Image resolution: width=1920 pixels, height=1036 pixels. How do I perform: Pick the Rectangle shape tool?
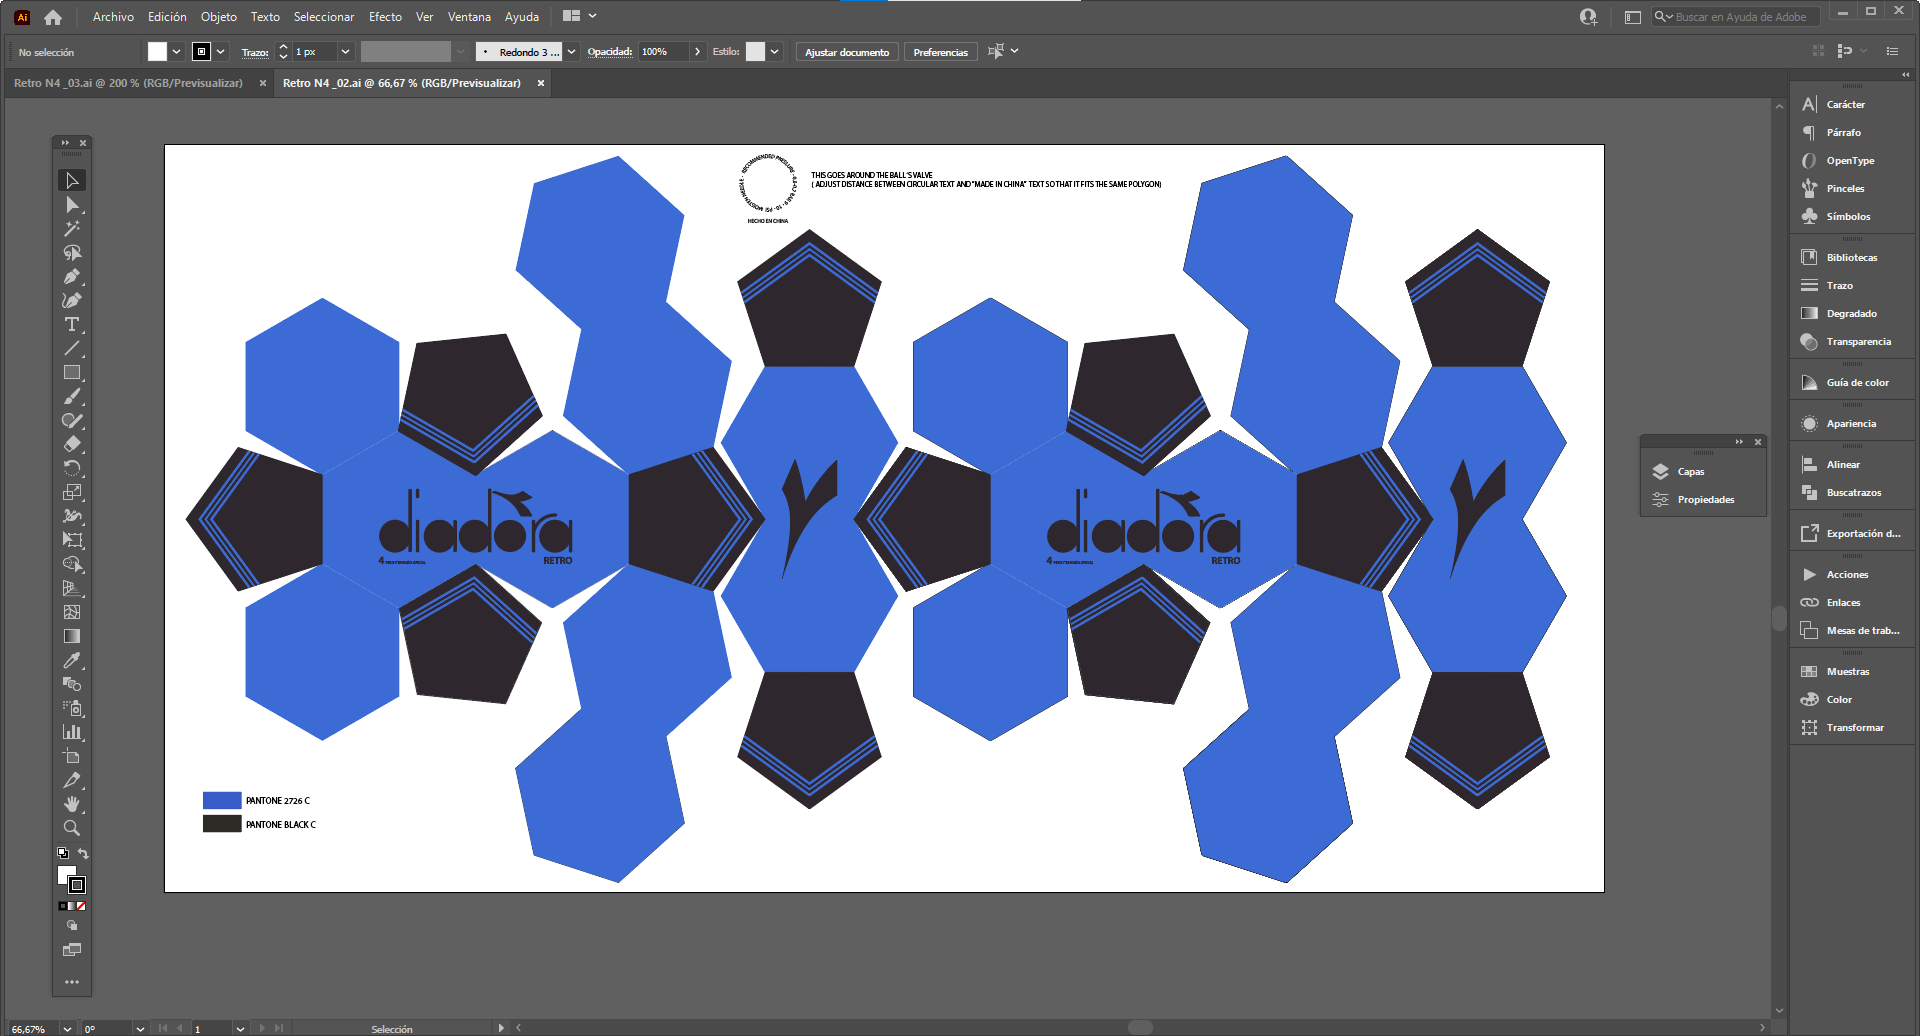[72, 373]
